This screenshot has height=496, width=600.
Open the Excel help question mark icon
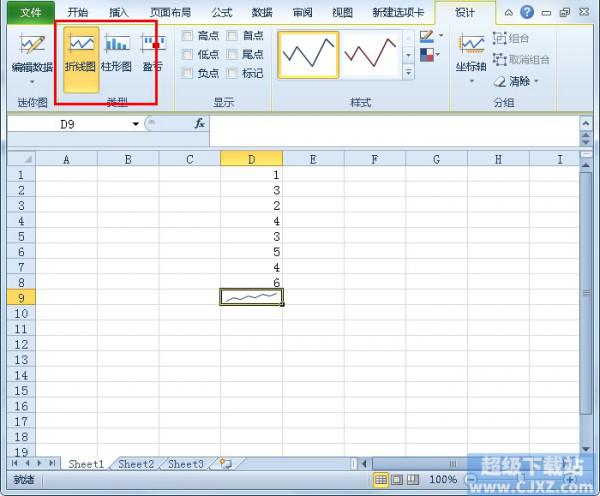coord(527,13)
